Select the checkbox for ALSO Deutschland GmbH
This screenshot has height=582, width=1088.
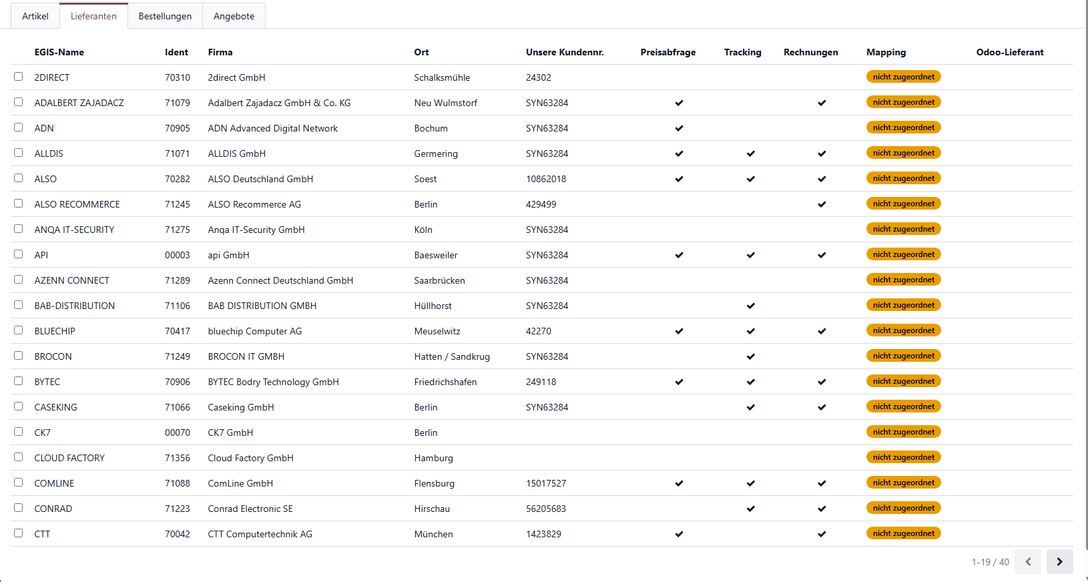point(19,178)
